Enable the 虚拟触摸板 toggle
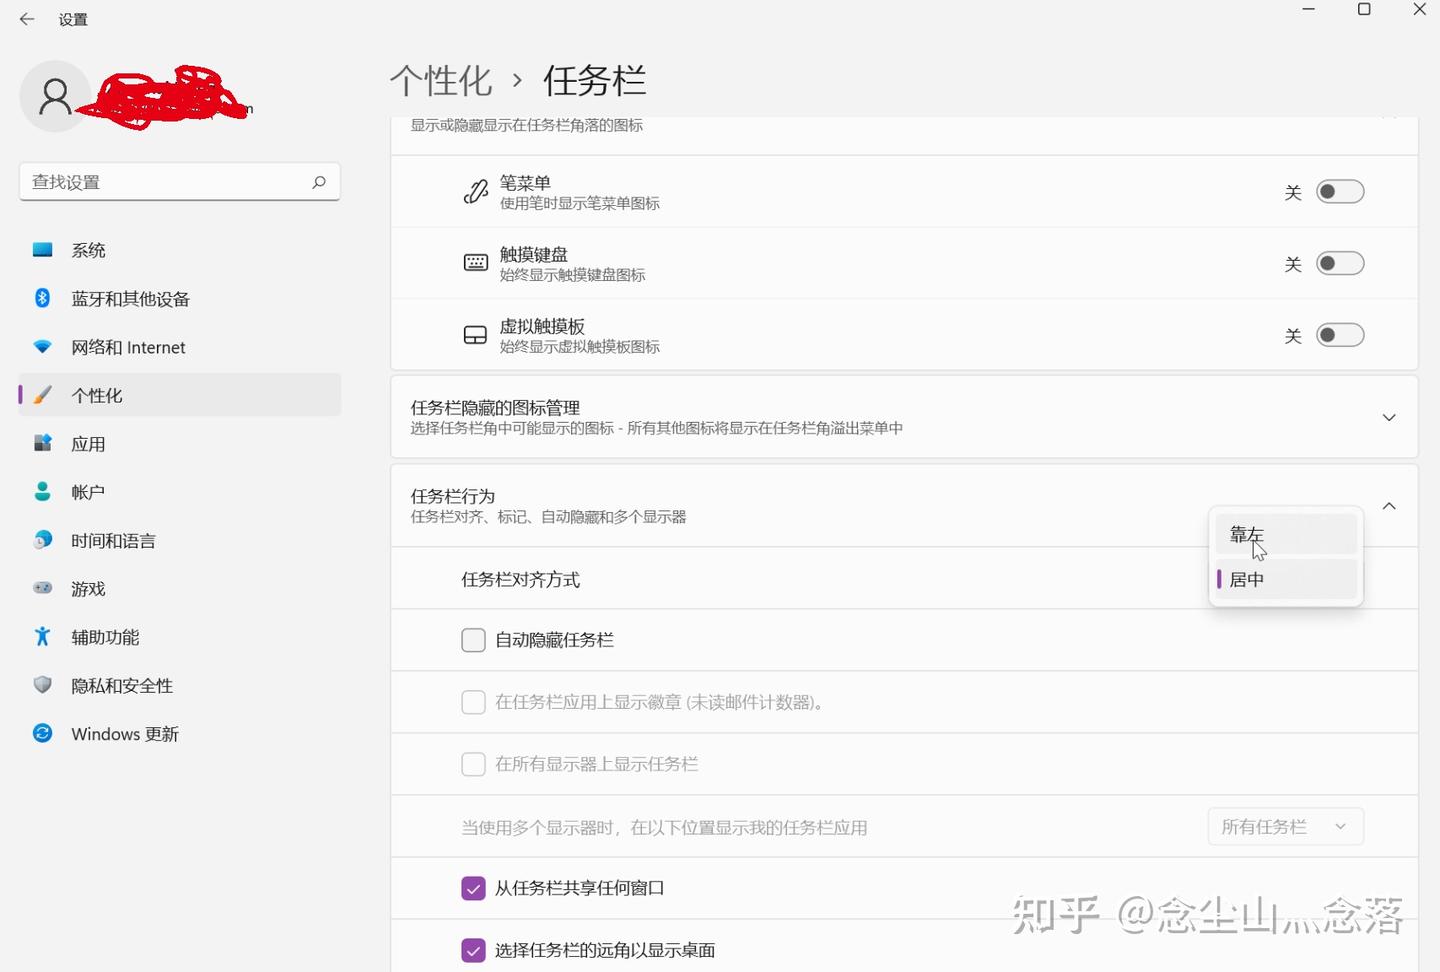Image resolution: width=1440 pixels, height=972 pixels. (1340, 335)
